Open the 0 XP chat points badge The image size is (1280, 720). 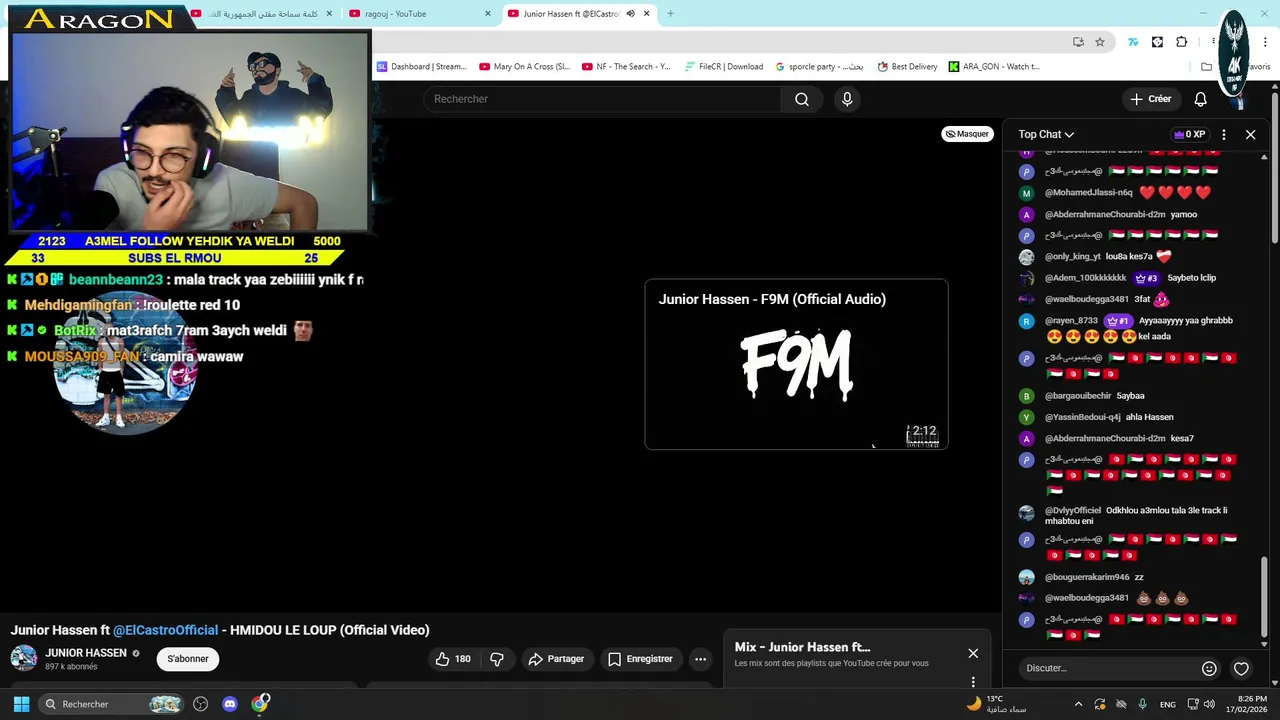[1189, 134]
